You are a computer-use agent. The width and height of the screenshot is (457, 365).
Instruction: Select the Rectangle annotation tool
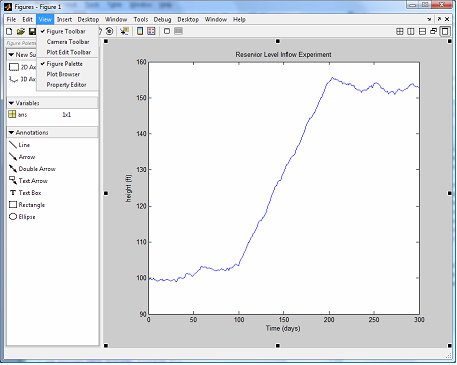click(x=27, y=205)
